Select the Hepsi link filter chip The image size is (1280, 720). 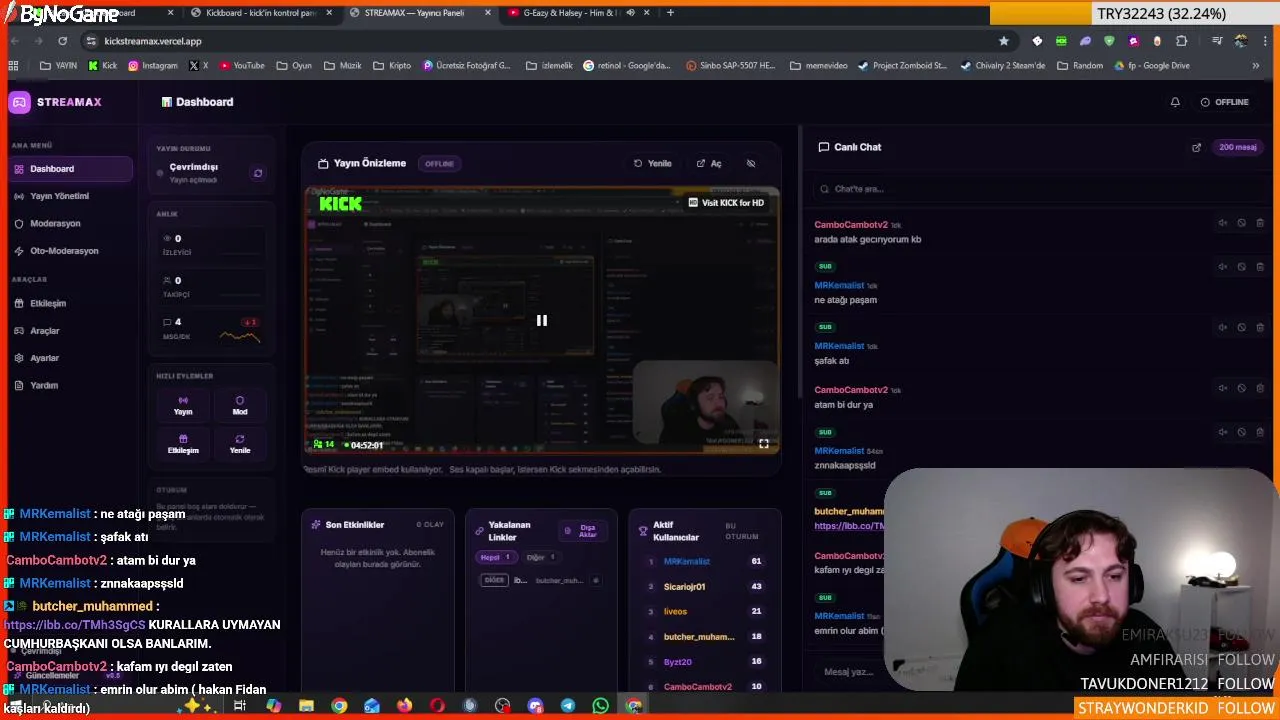[x=496, y=557]
